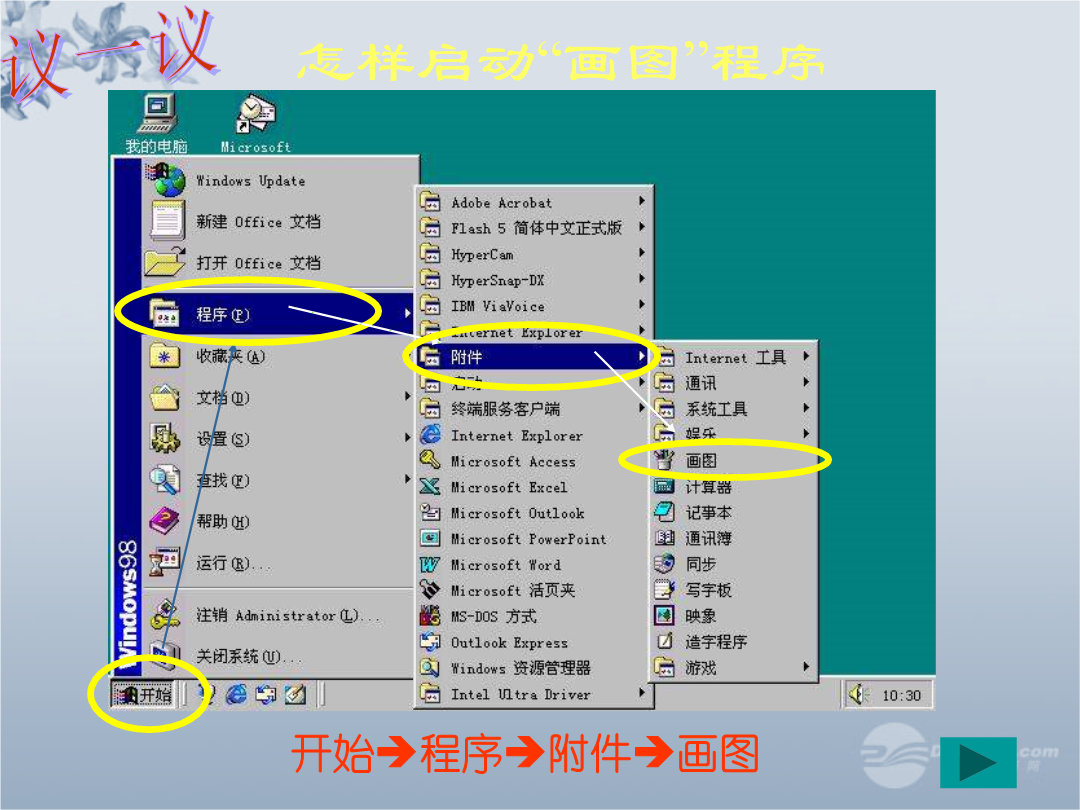The width and height of the screenshot is (1080, 810).
Task: Click the 新建 Office 文档 icon
Action: (167, 221)
